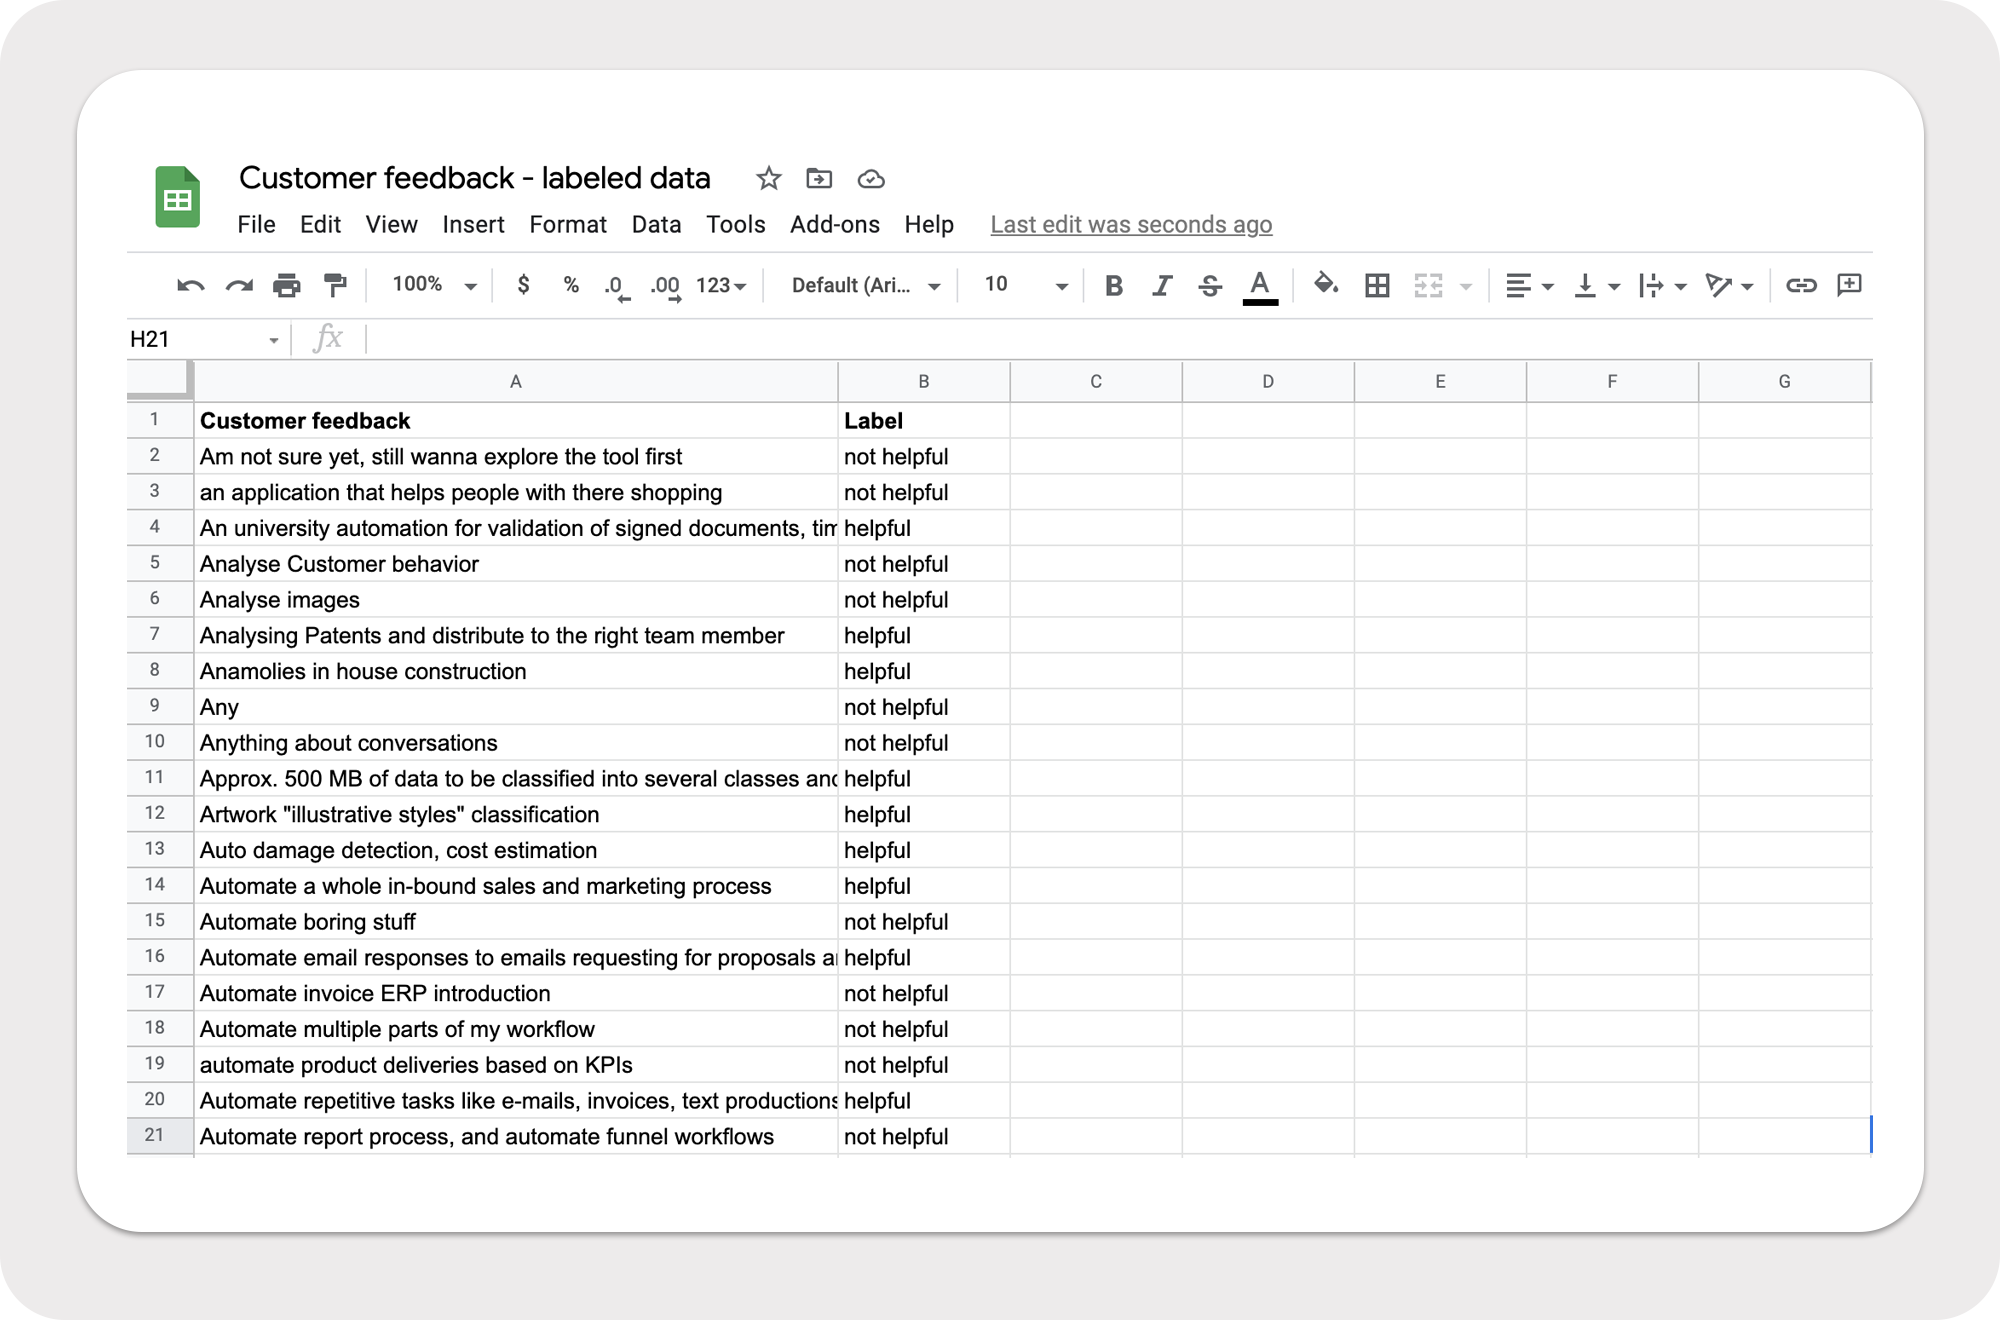Viewport: 2000px width, 1320px height.
Task: Open the Format menu
Action: tap(568, 225)
